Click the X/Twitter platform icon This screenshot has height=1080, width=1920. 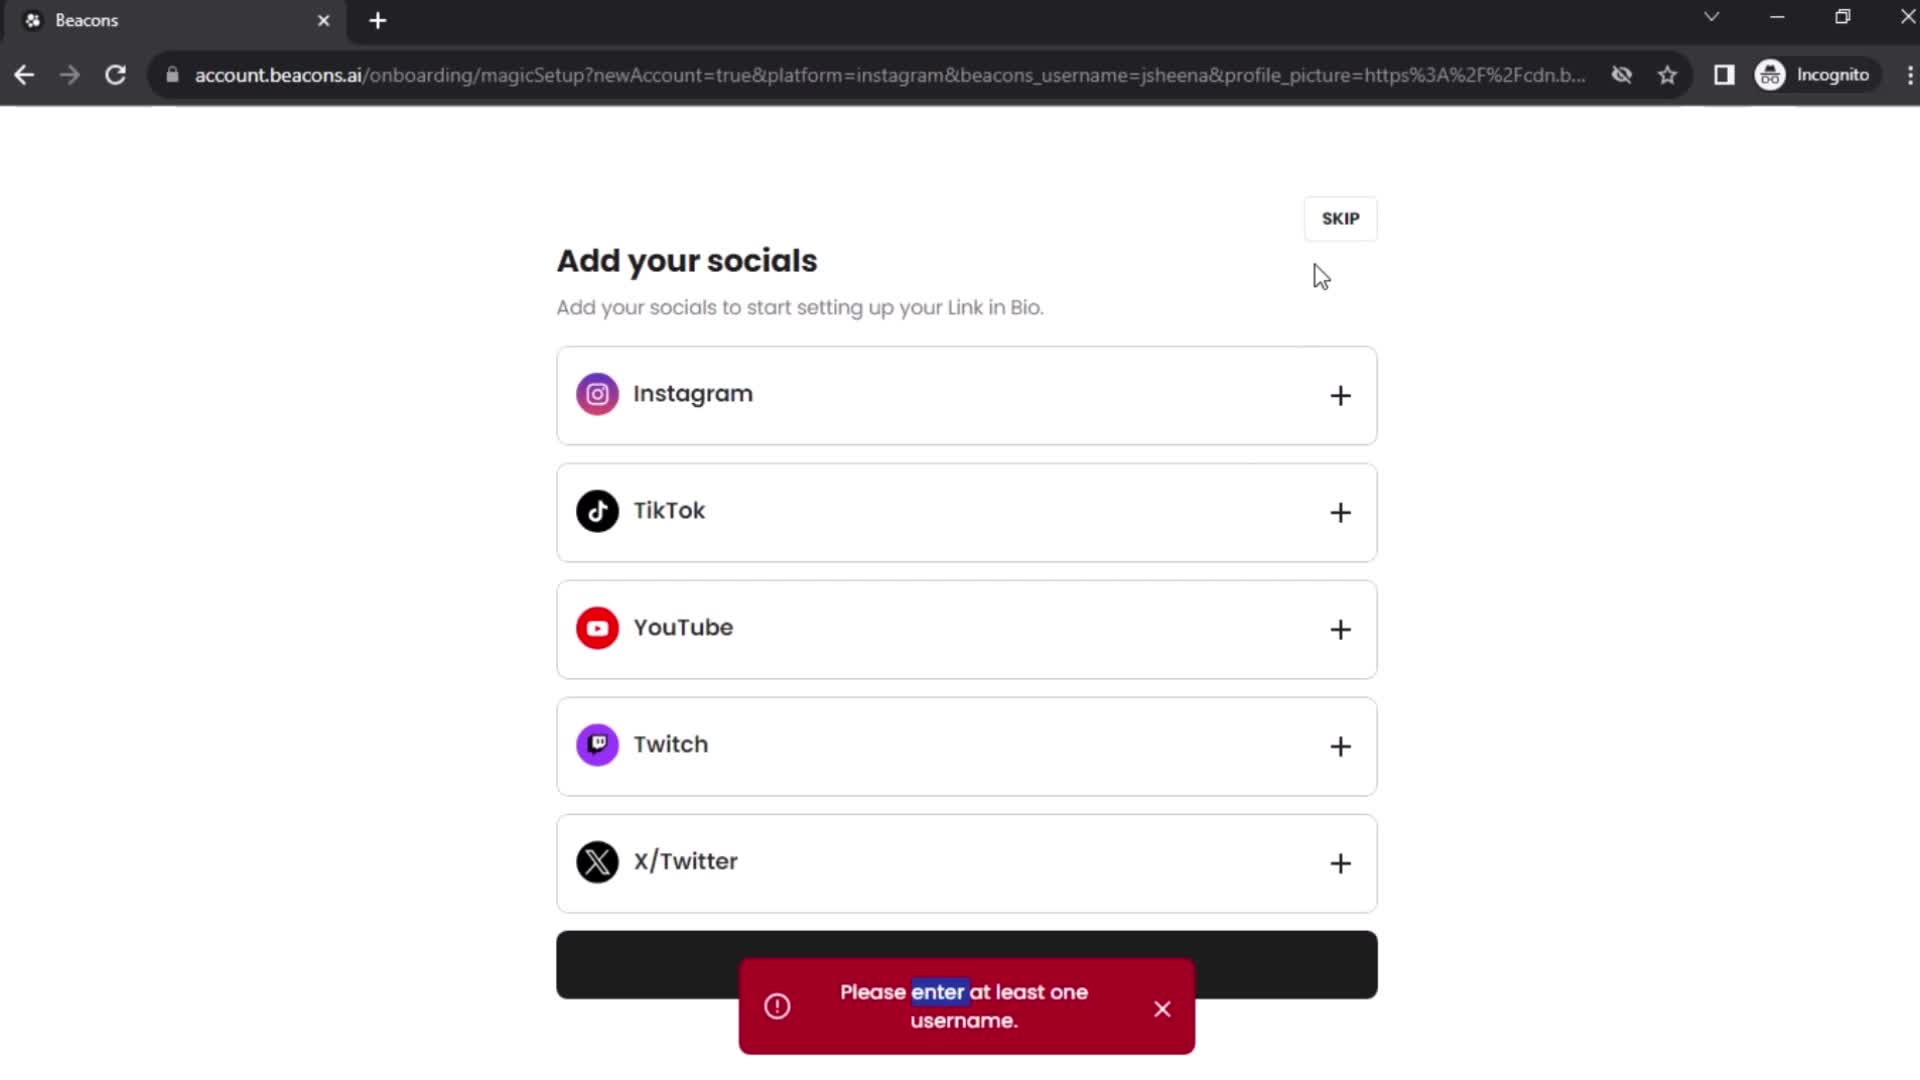click(596, 861)
